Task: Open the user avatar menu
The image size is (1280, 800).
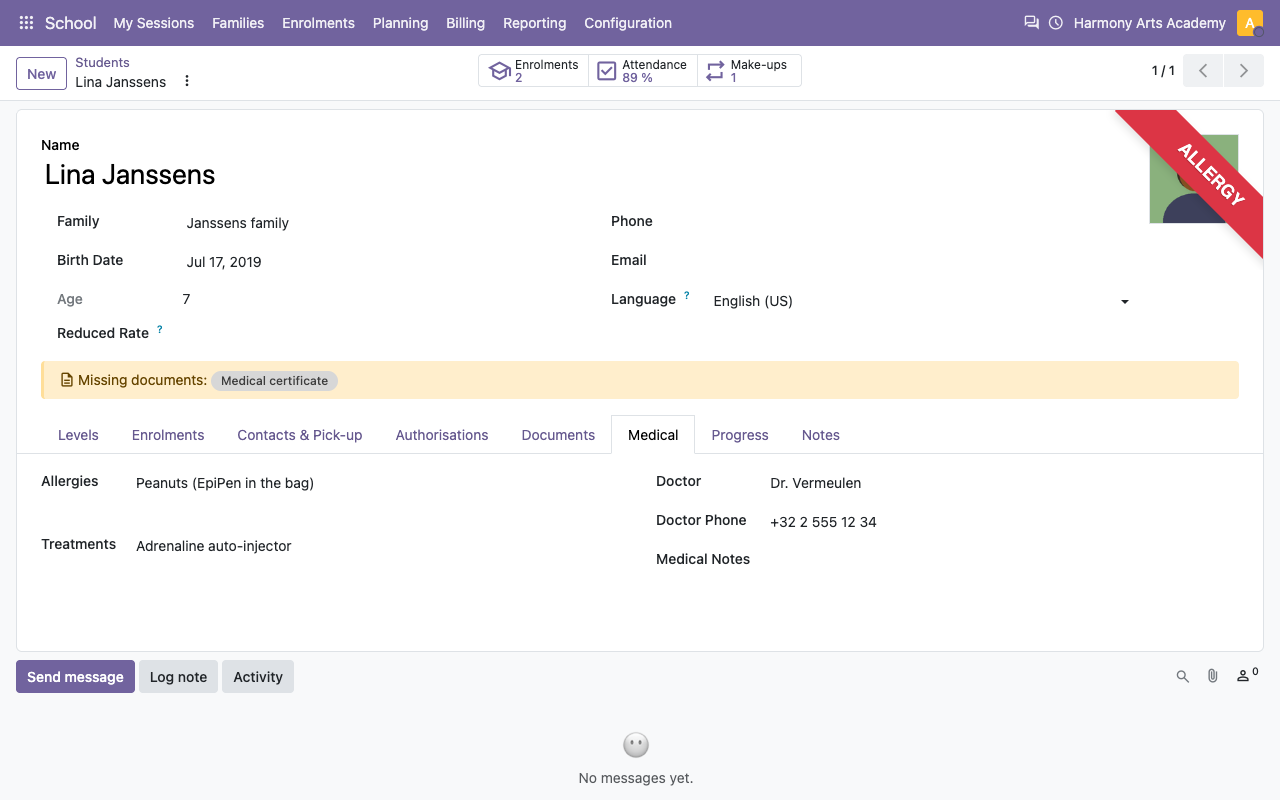Action: [1250, 22]
